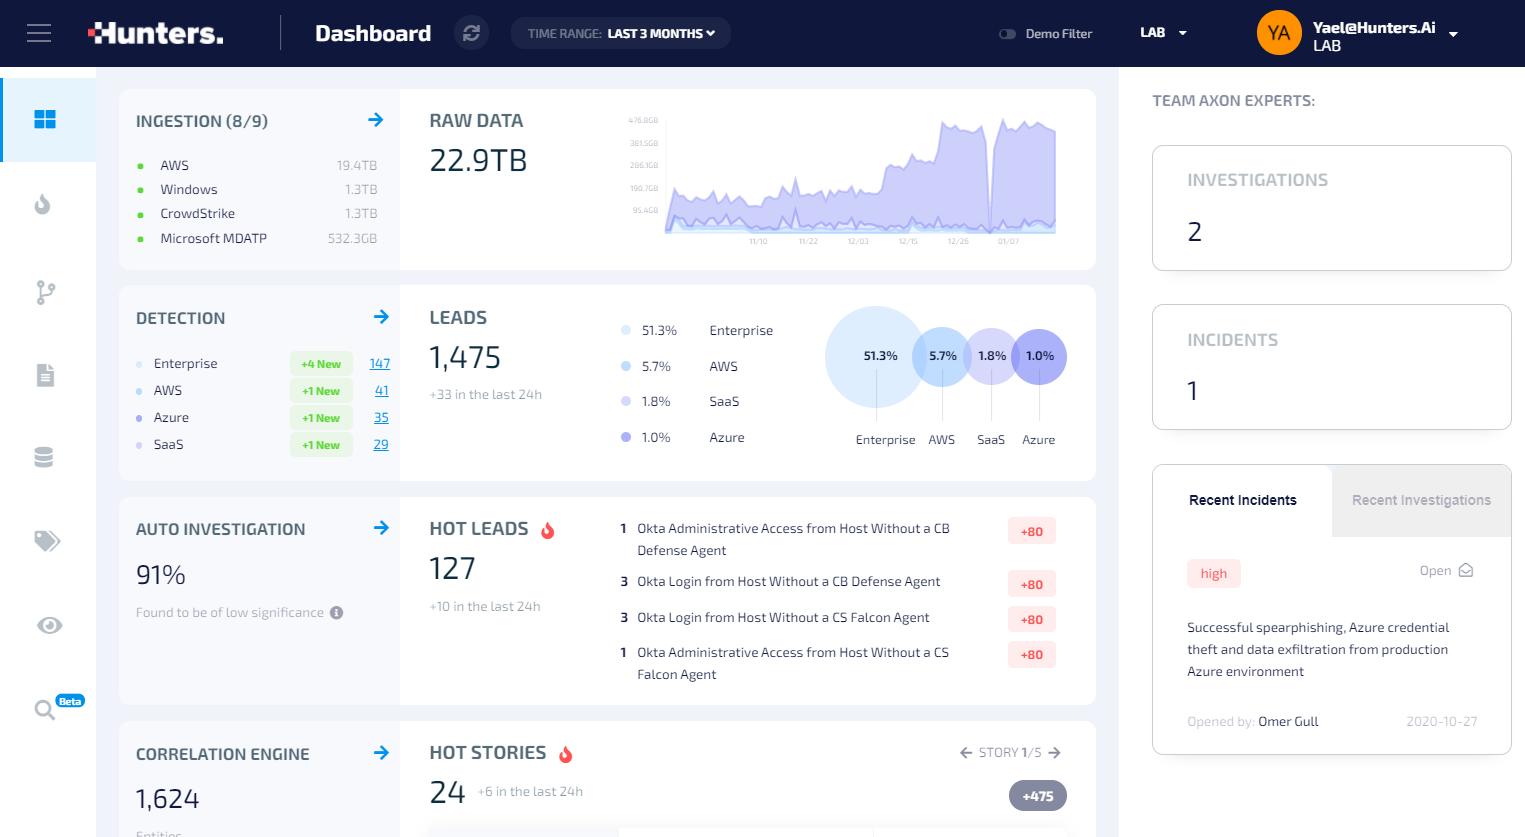
Task: Switch to Recent Investigations tab
Action: coord(1421,500)
